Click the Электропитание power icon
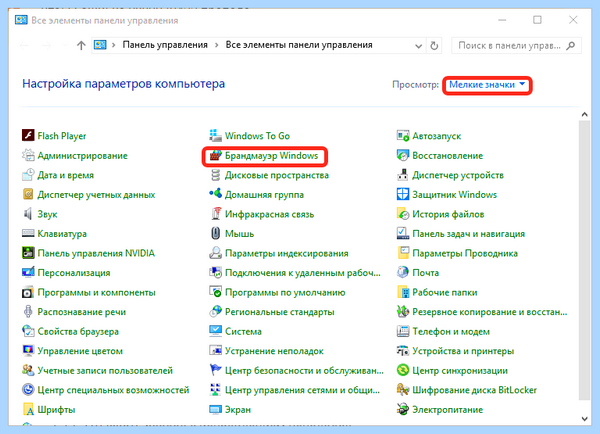600x434 pixels. [403, 410]
